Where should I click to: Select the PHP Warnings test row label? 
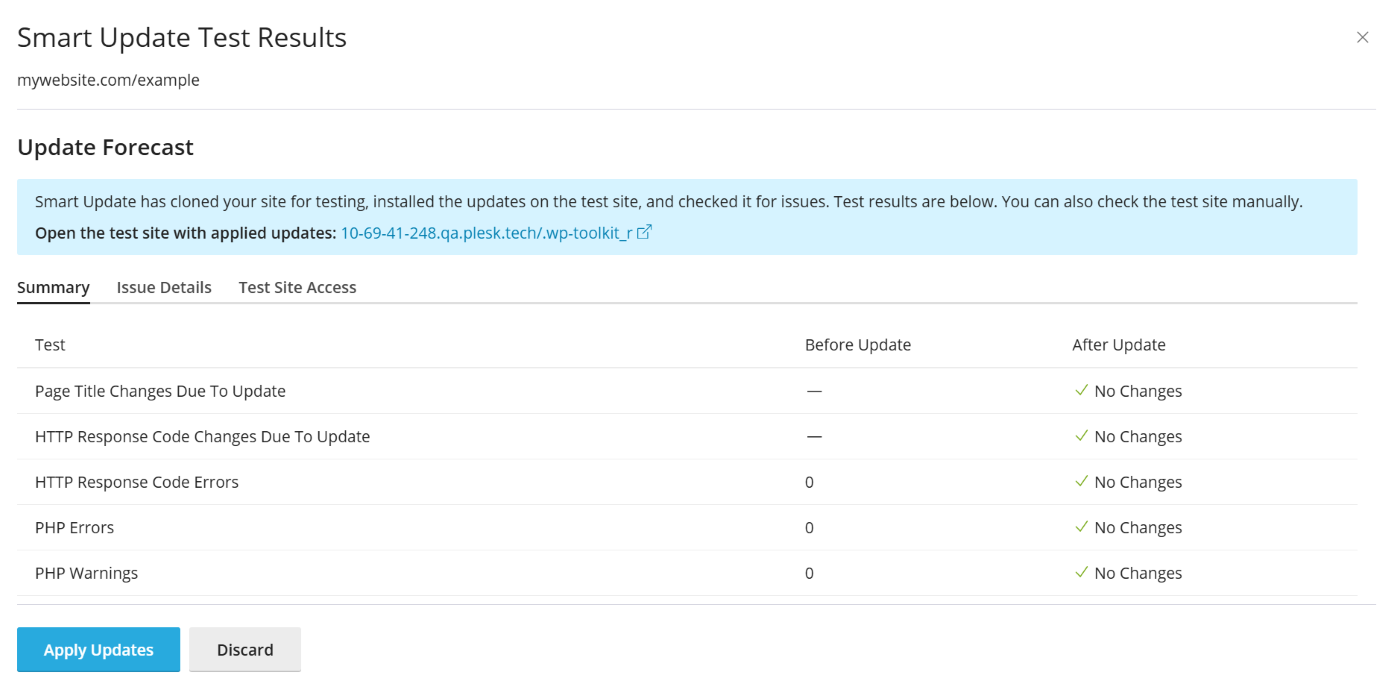[86, 574]
